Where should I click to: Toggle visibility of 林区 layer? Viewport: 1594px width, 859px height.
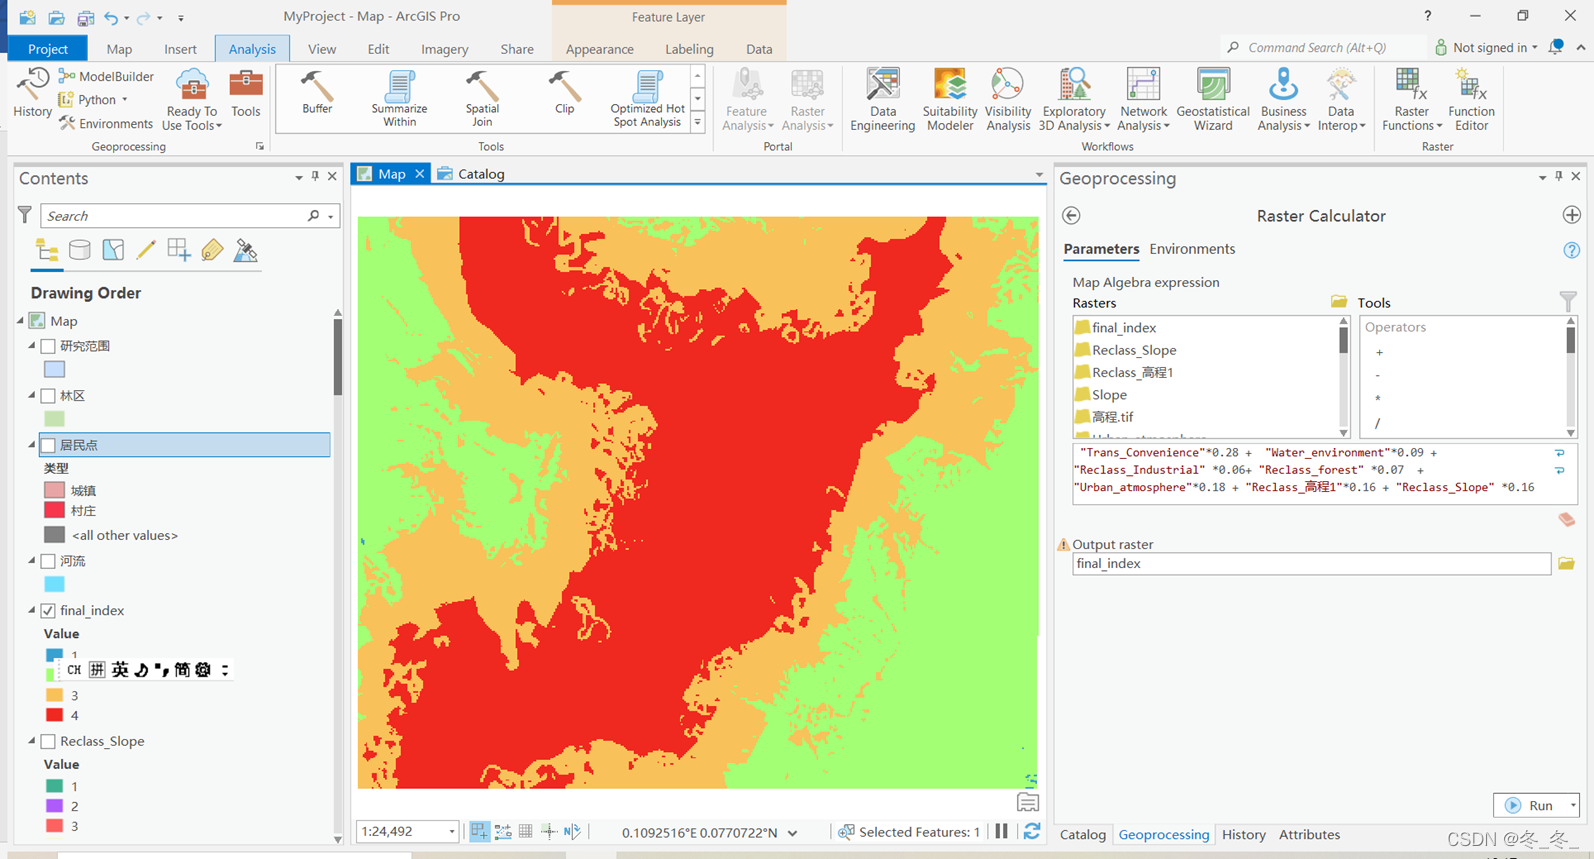pyautogui.click(x=48, y=396)
